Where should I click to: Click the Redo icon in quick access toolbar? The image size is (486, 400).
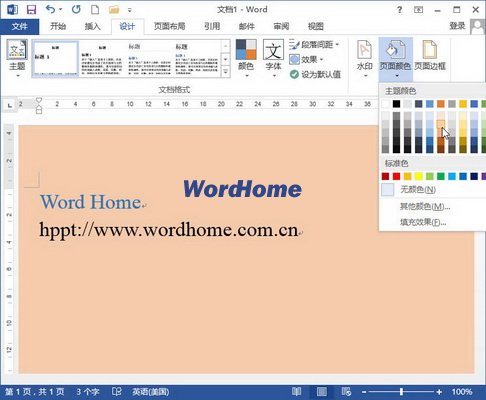click(x=76, y=9)
